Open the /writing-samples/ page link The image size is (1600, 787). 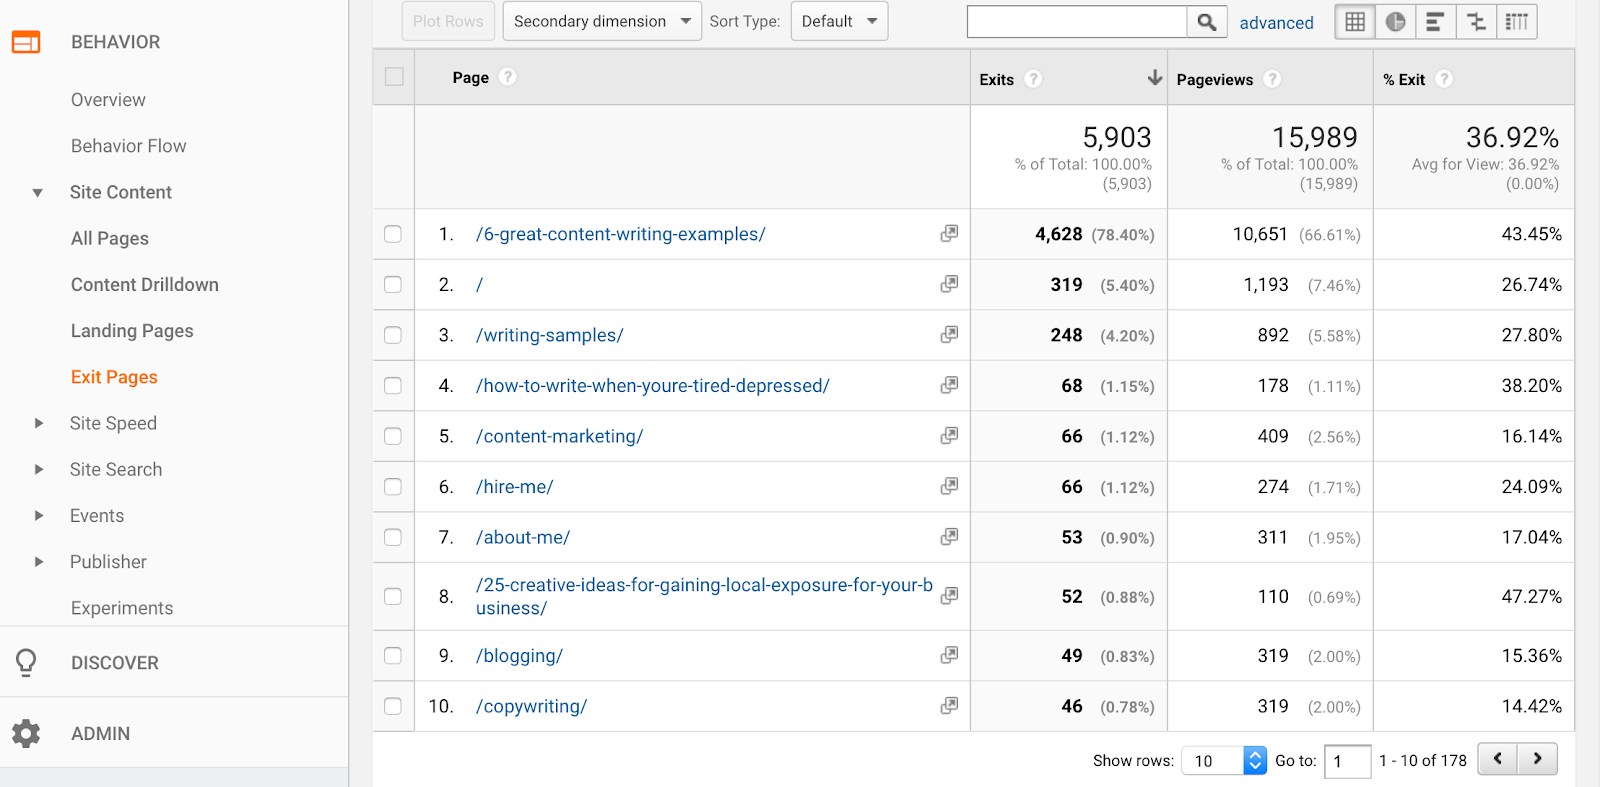point(550,335)
